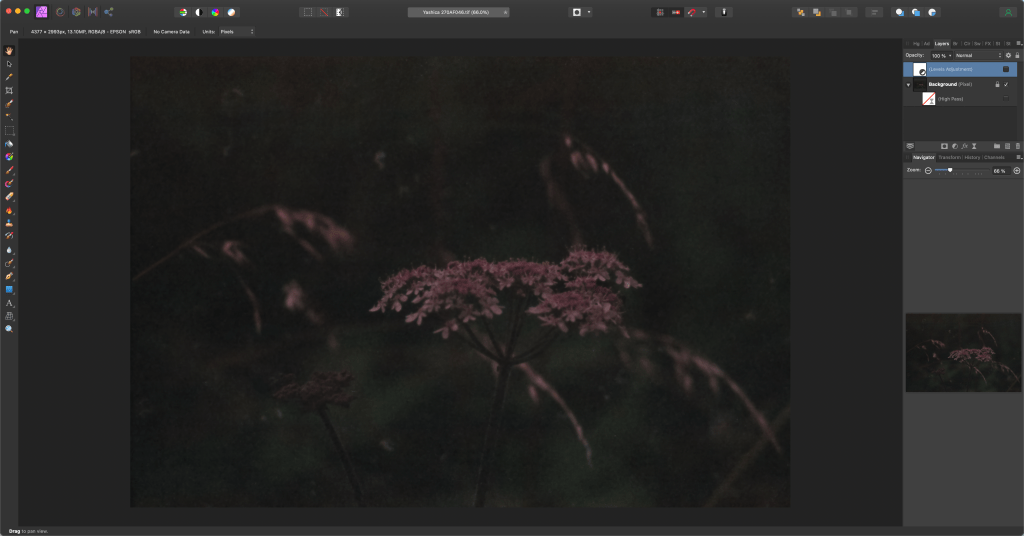Select the Move tool arrow
The height and width of the screenshot is (536, 1024).
pos(9,63)
